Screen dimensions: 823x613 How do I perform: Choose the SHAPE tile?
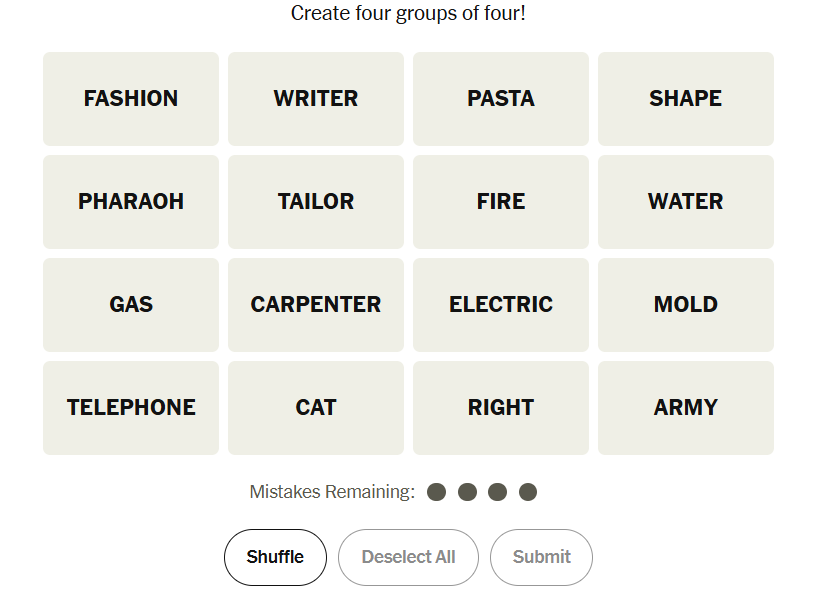click(686, 99)
